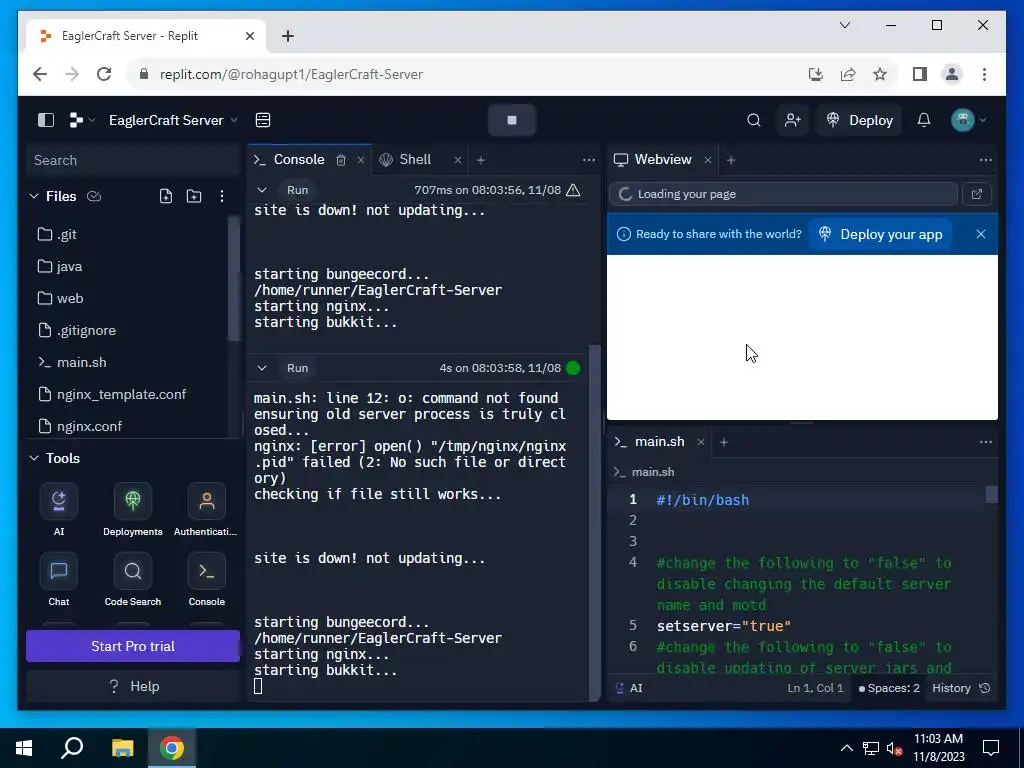Screen dimensions: 1024x768
Task: Open the Code Search tool
Action: 133,580
